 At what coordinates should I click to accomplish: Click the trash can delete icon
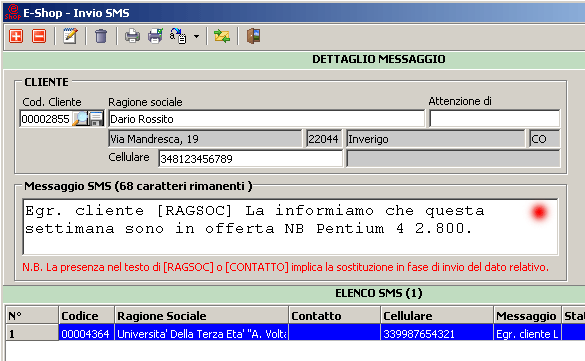pyautogui.click(x=101, y=36)
